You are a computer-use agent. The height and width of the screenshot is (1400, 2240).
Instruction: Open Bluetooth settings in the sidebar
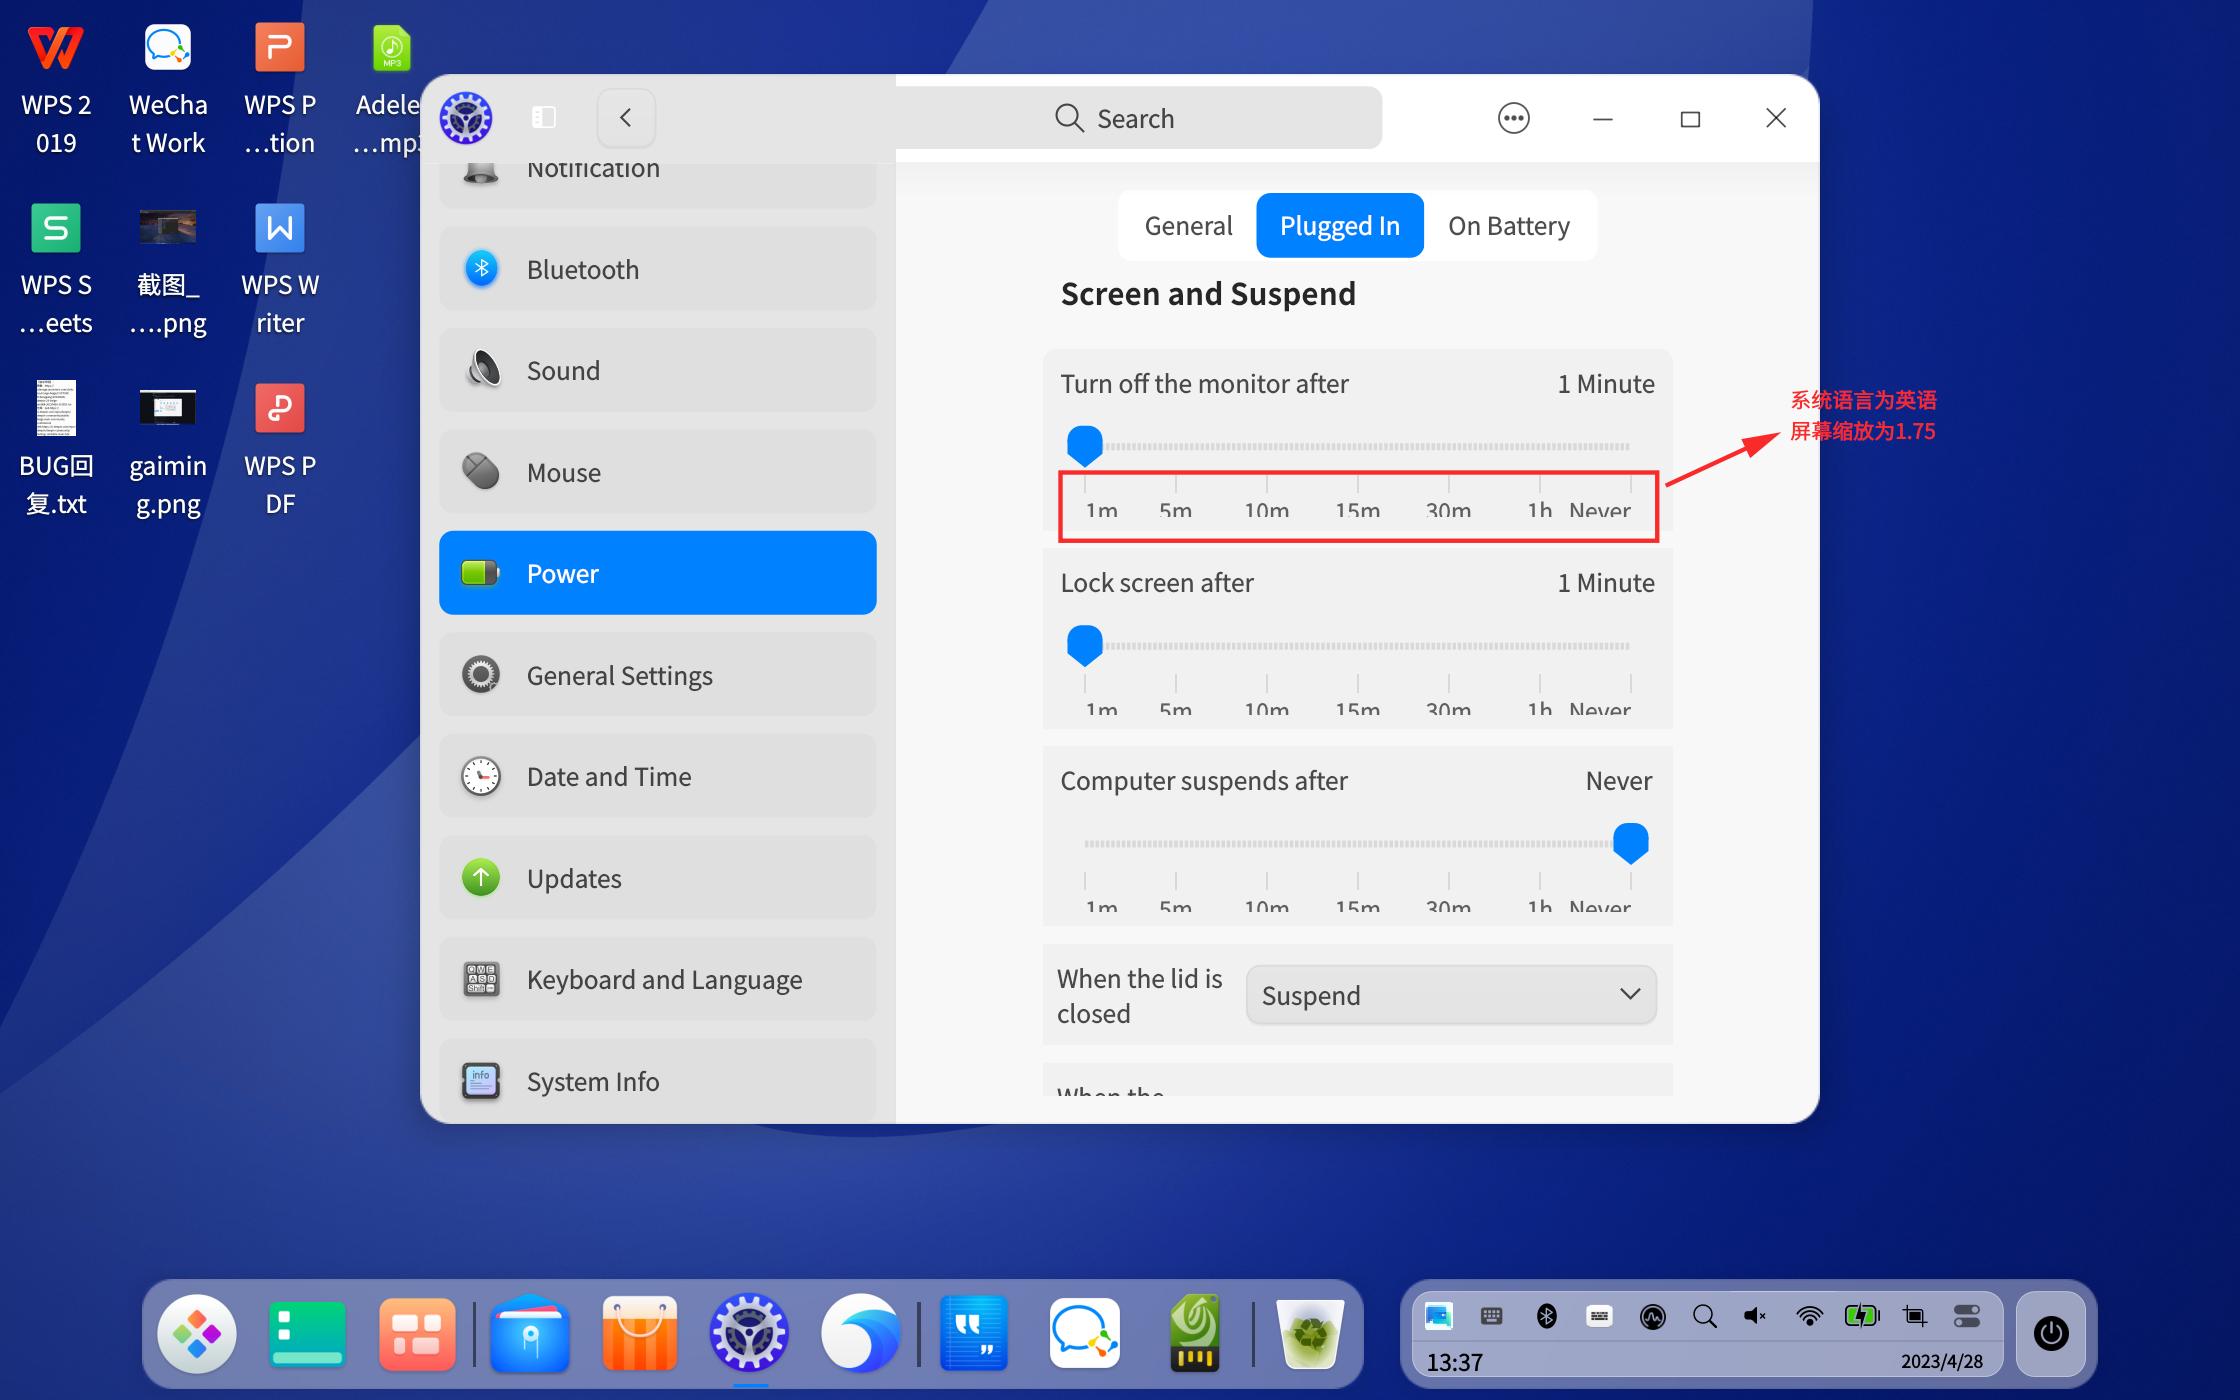click(657, 268)
